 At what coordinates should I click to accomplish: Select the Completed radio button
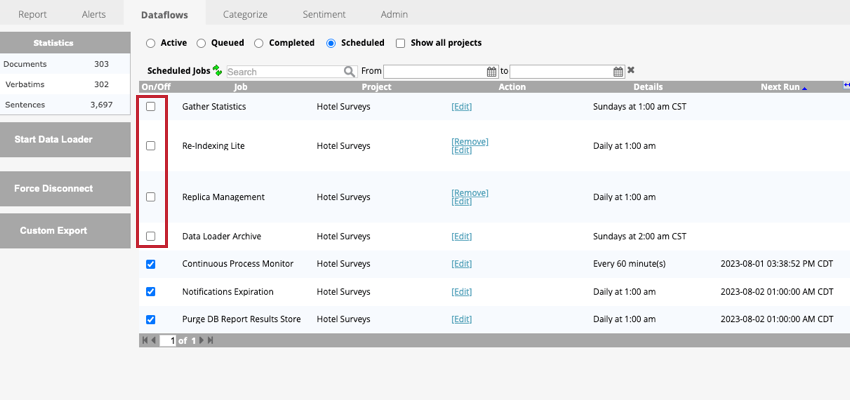tap(259, 43)
